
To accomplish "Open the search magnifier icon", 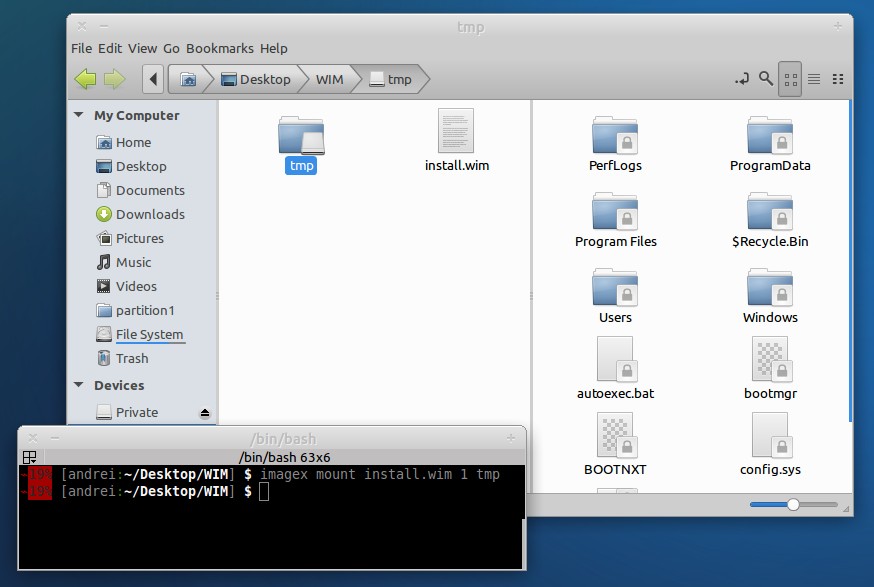I will click(766, 79).
